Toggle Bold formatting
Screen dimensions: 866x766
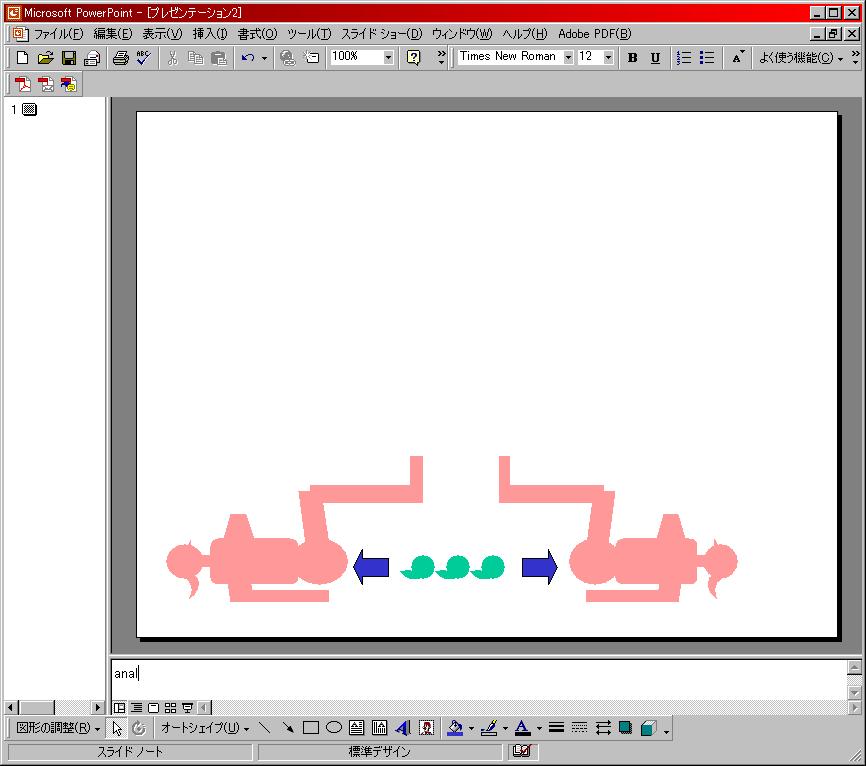coord(632,58)
